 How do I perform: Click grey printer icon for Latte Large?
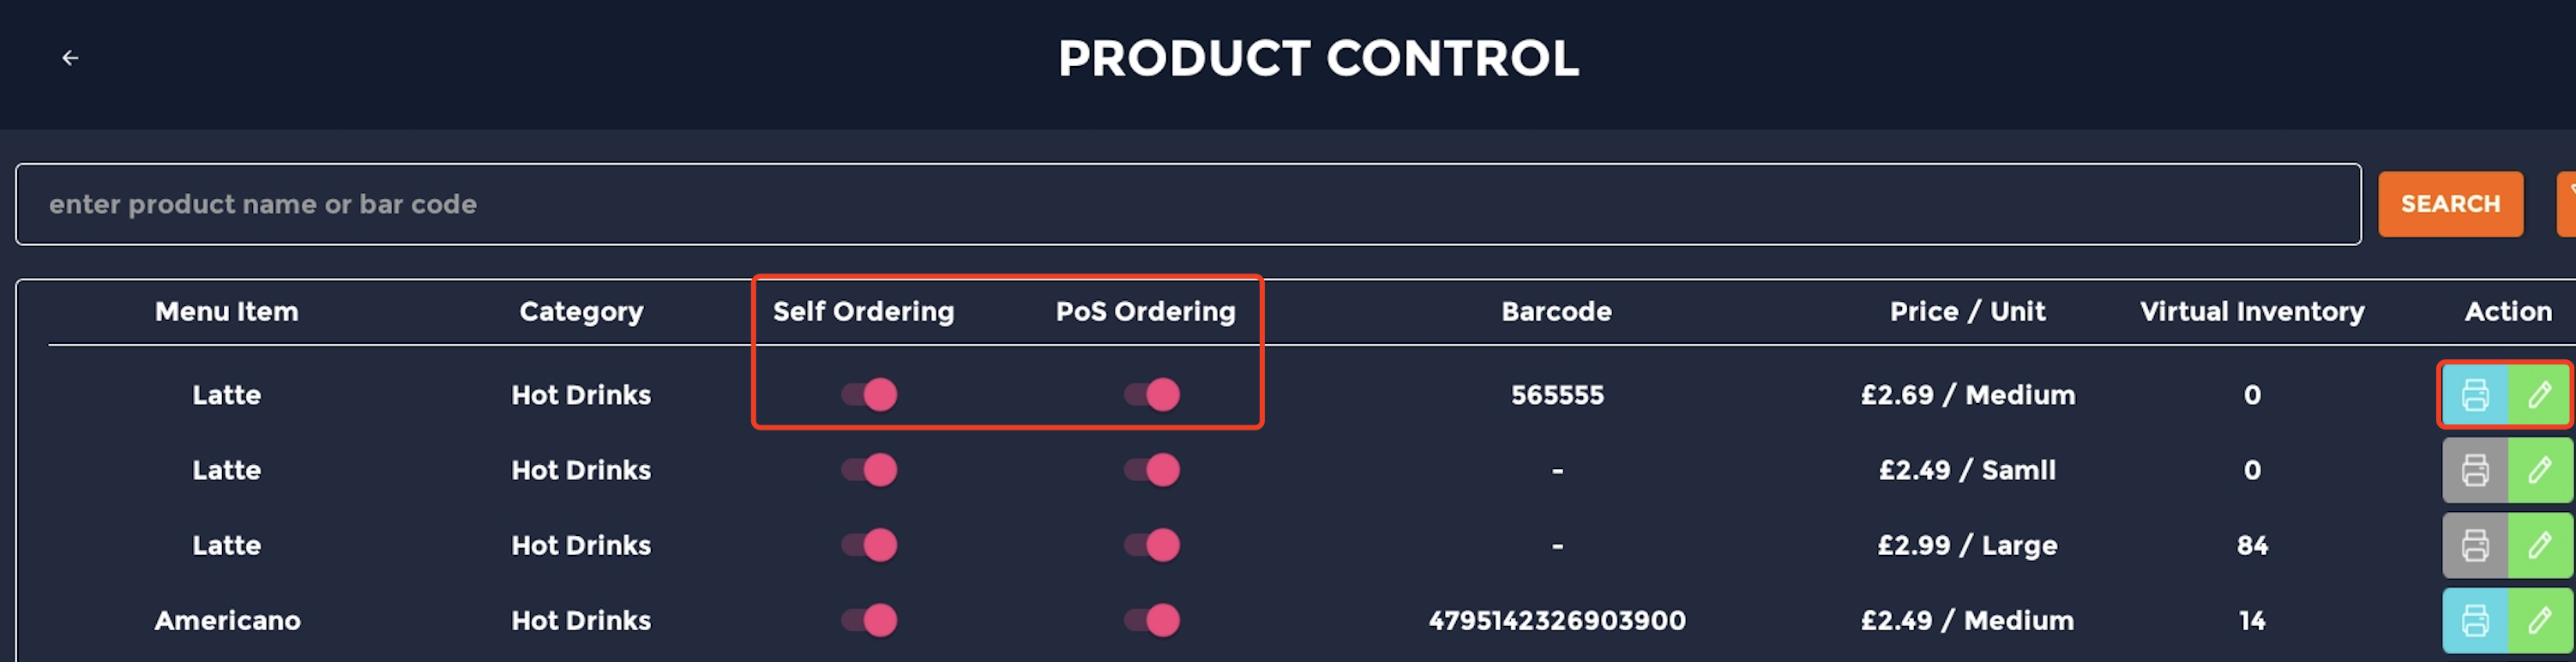pyautogui.click(x=2475, y=546)
